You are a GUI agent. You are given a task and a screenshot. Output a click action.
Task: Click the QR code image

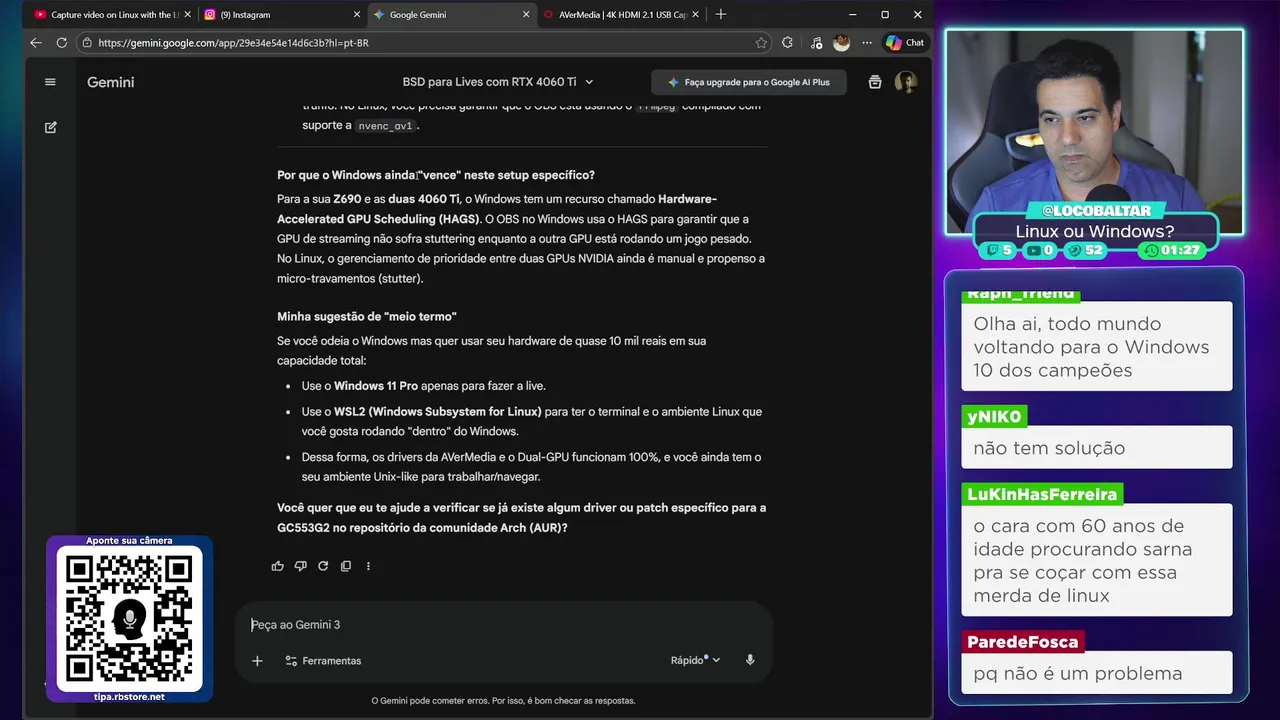tap(129, 619)
